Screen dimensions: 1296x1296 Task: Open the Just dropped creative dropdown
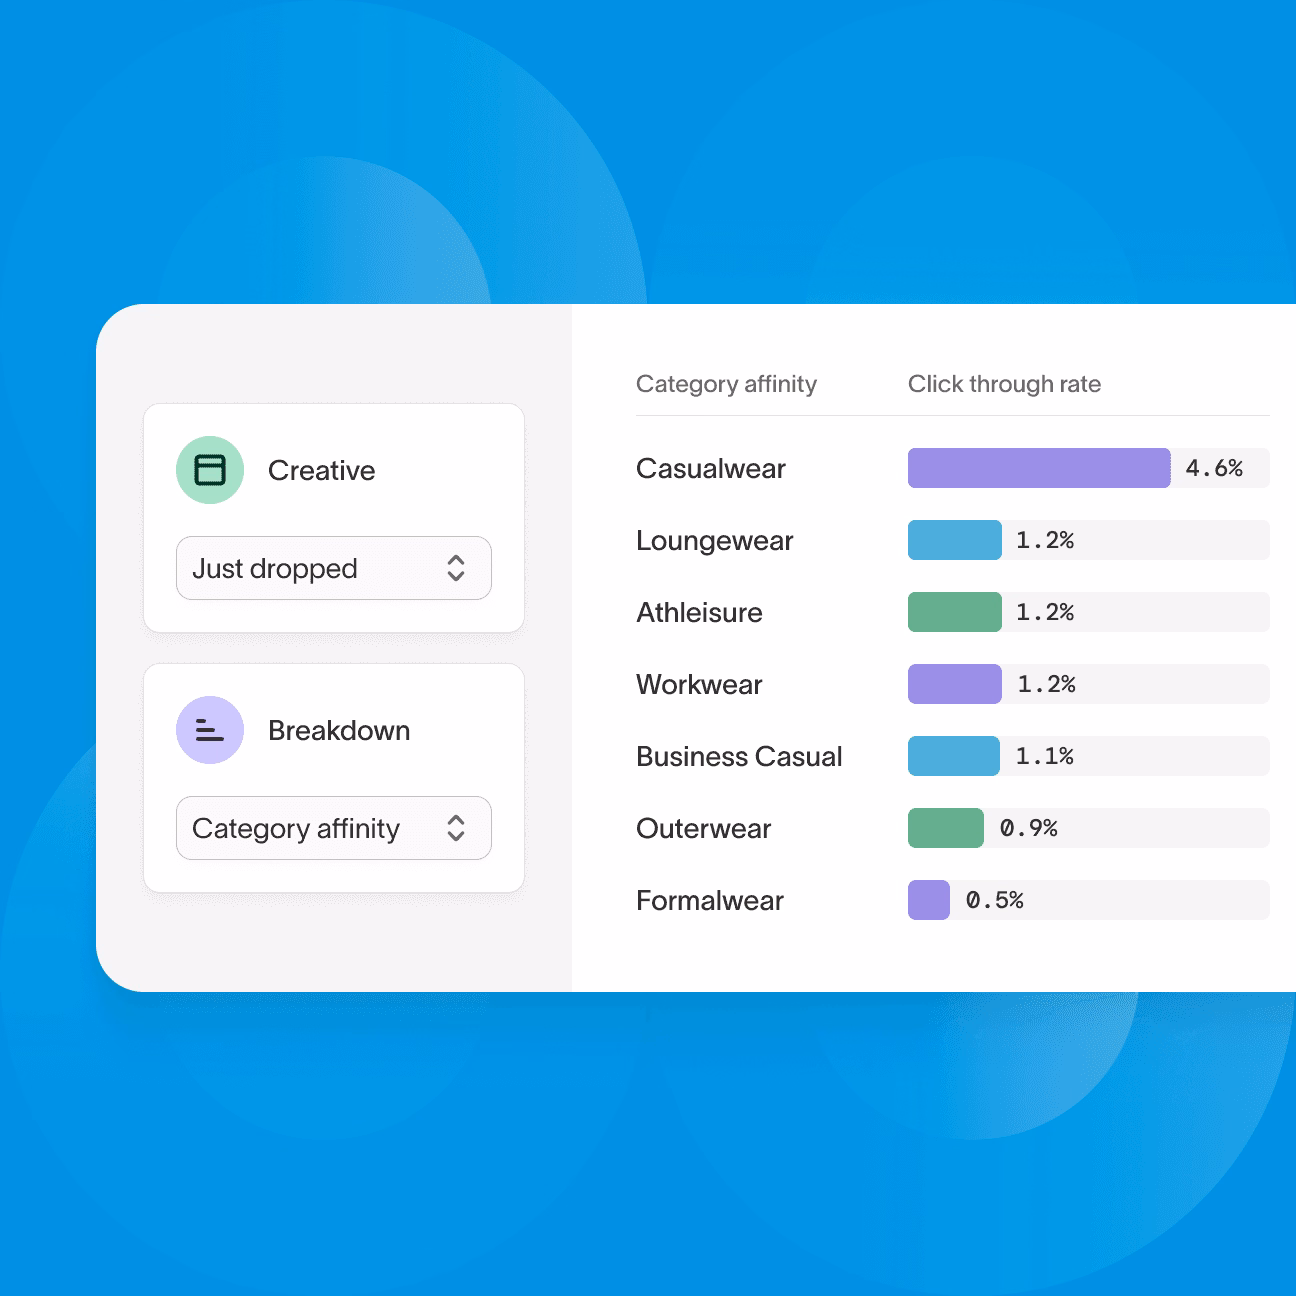coord(333,568)
